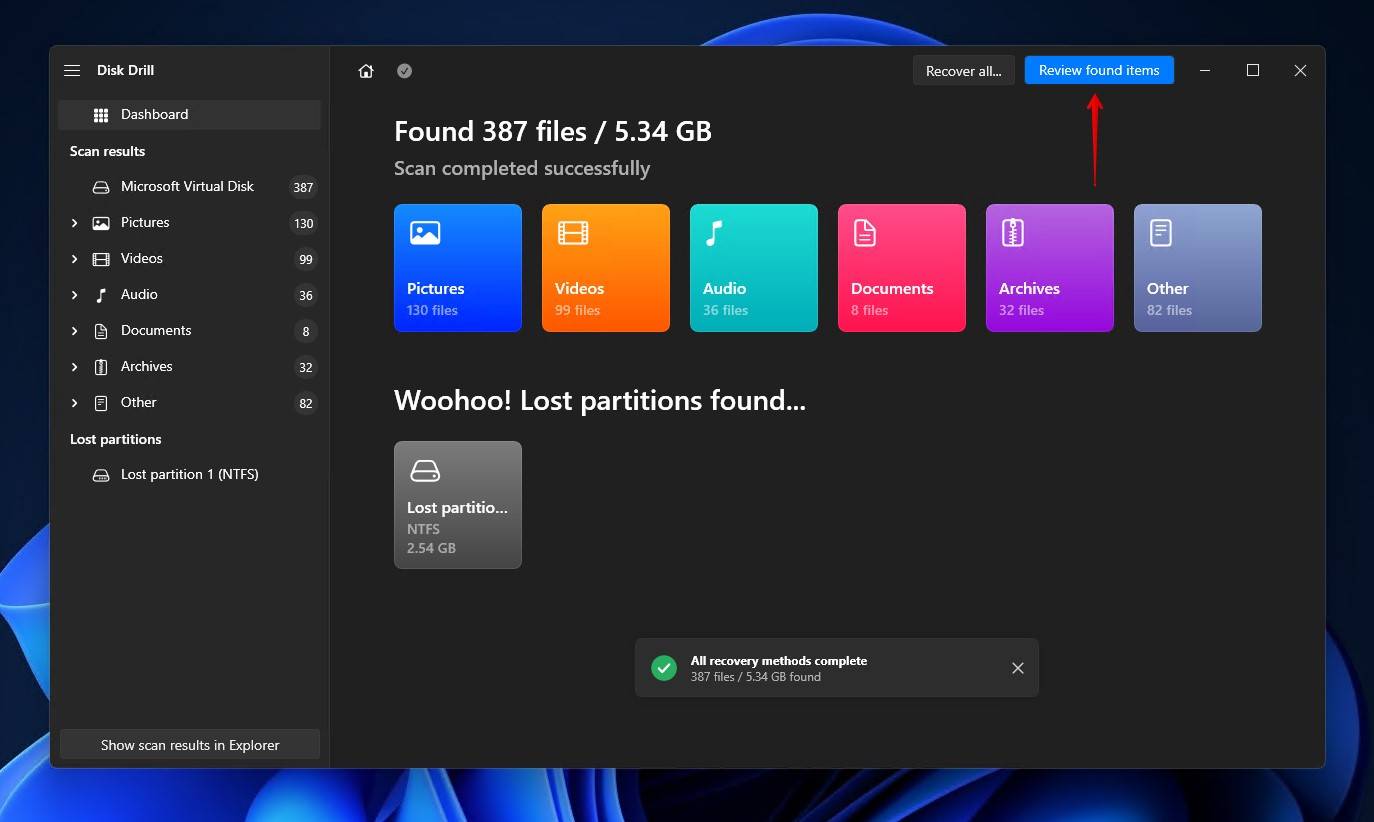Click the 99 Videos count badge
This screenshot has height=822, width=1374.
coord(305,259)
